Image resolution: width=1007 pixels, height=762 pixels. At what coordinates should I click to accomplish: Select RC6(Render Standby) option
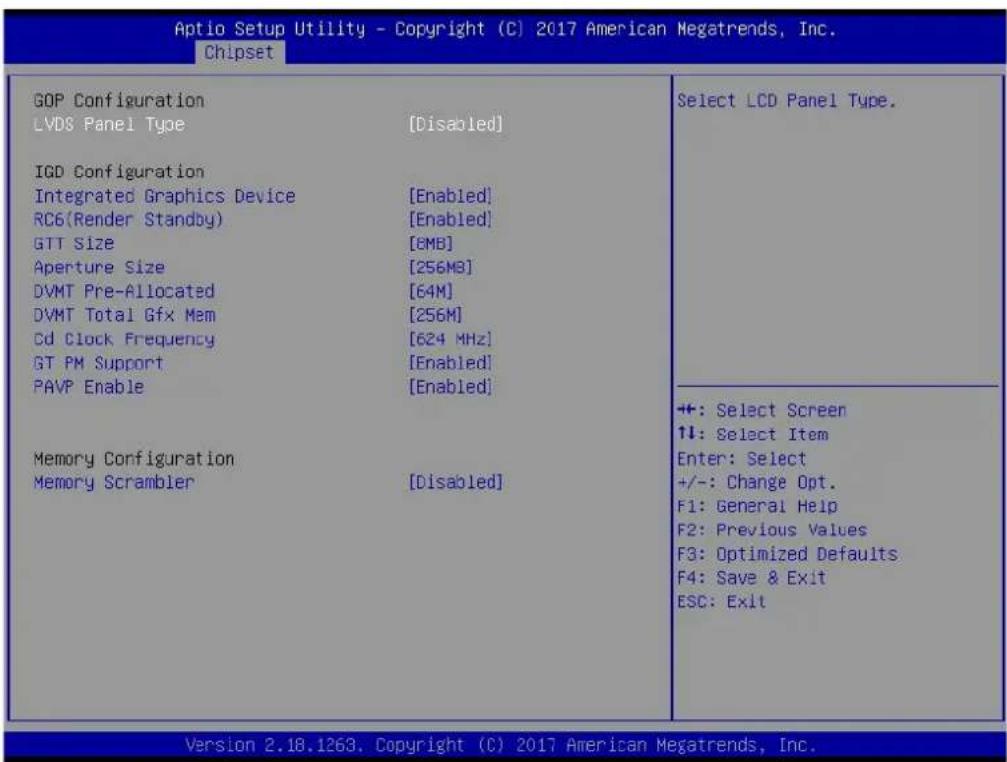(128, 220)
